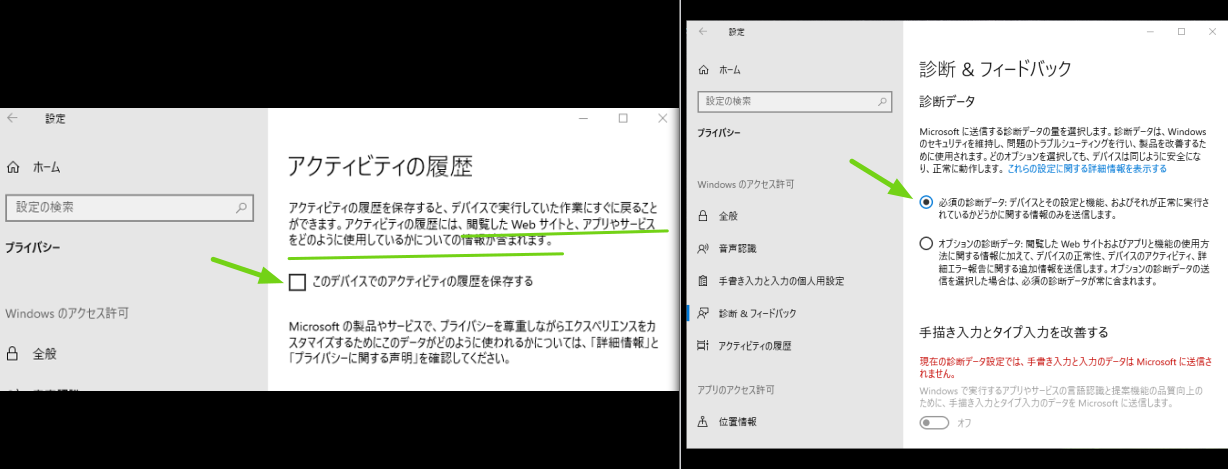Check このデバイスでのアクティビティの履歴を保存する
Viewport: 1228px width, 469px height.
point(297,282)
